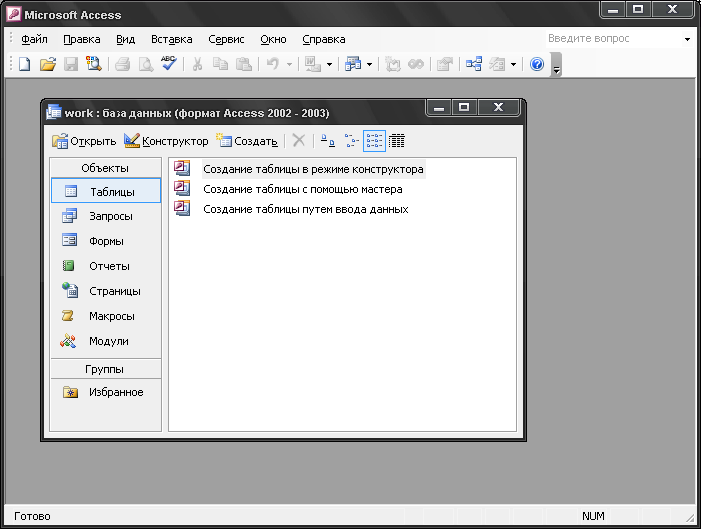Switch to Small Icons view
Image resolution: width=701 pixels, height=529 pixels.
click(351, 141)
